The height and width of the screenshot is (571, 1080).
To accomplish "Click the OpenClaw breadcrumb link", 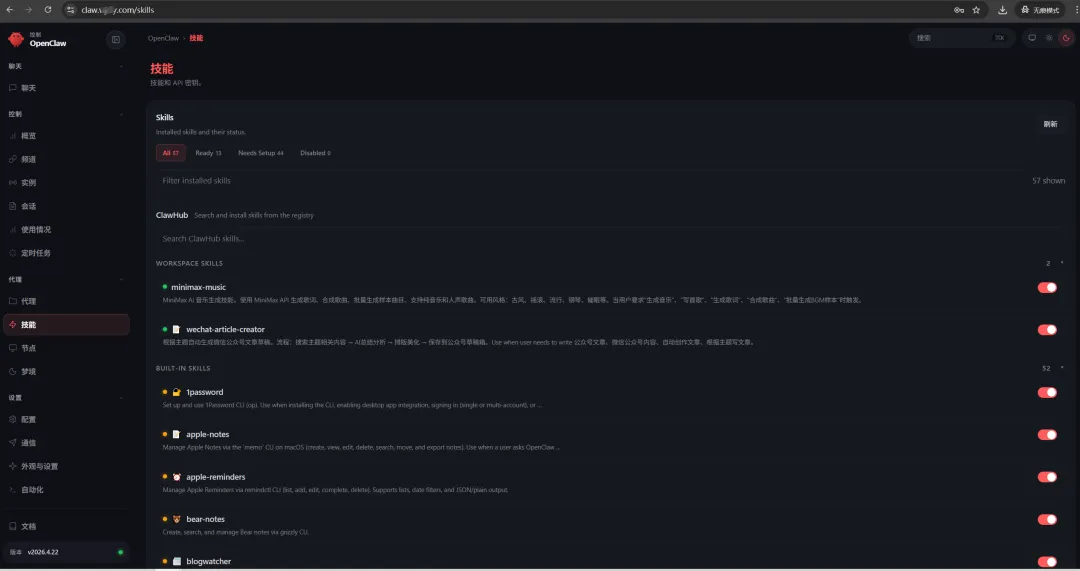I will click(163, 38).
